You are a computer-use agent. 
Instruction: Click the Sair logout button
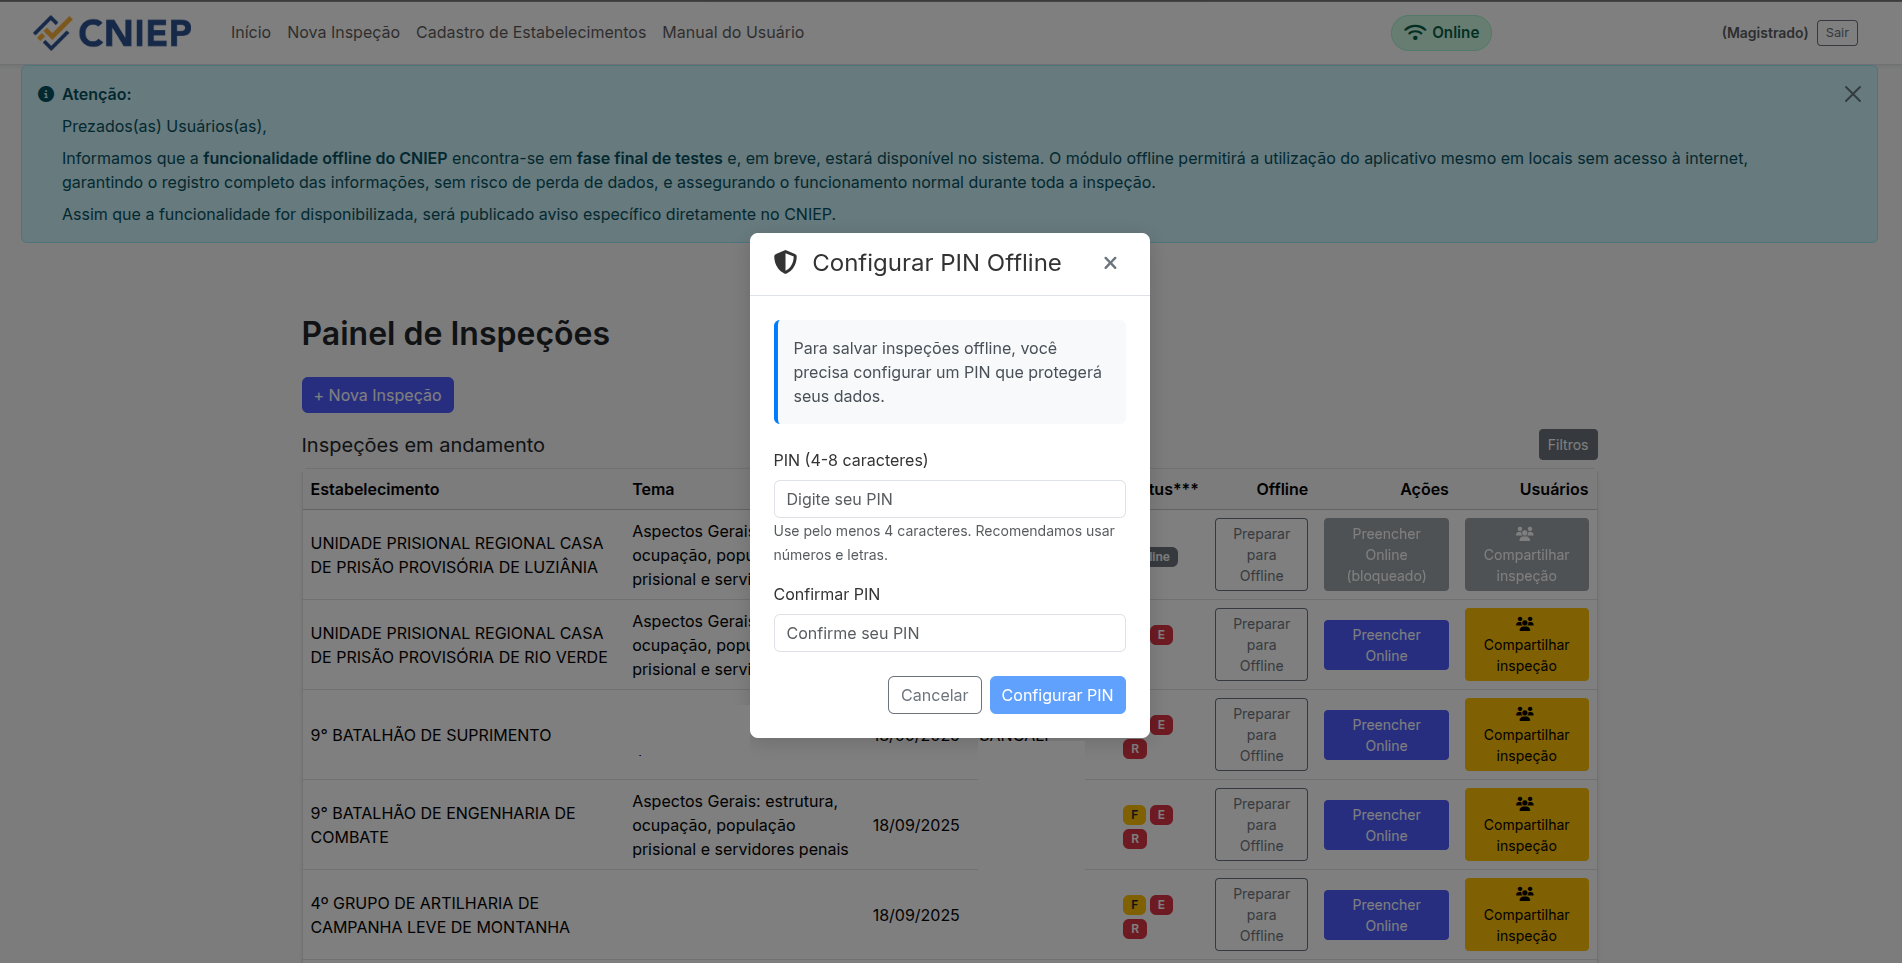tap(1836, 33)
